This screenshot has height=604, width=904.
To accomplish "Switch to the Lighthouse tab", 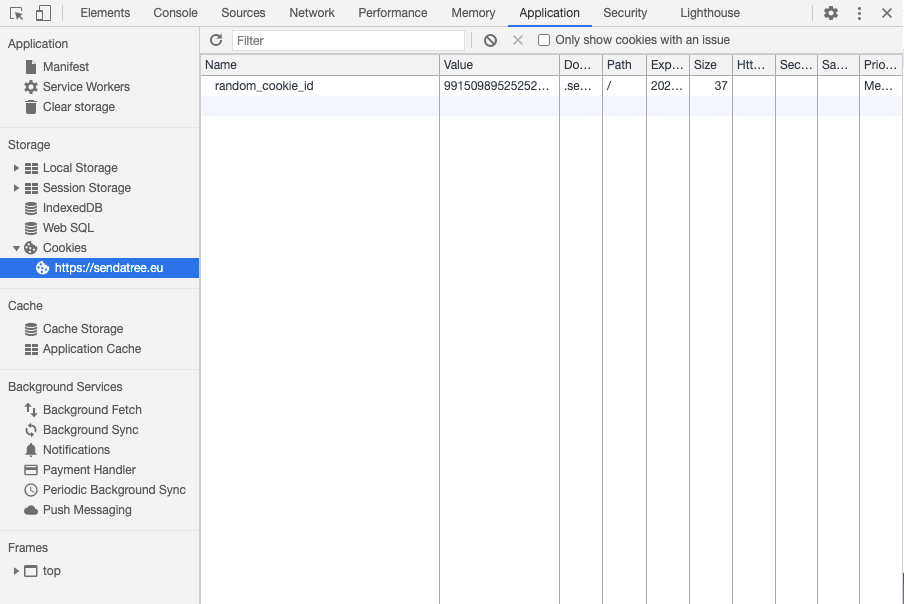I will [x=710, y=13].
